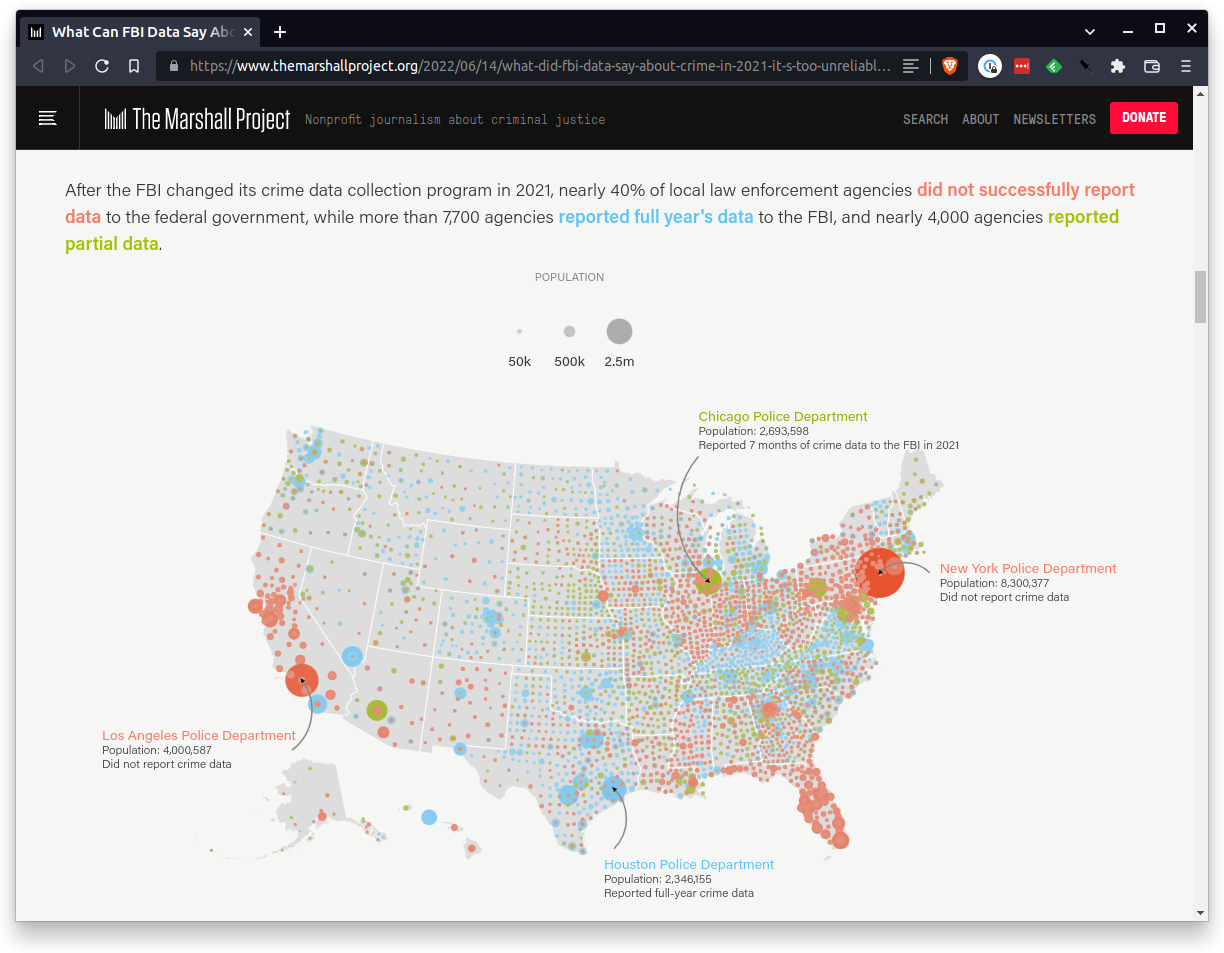This screenshot has width=1224, height=953.
Task: Open the Brave Wallet icon
Action: 1152,66
